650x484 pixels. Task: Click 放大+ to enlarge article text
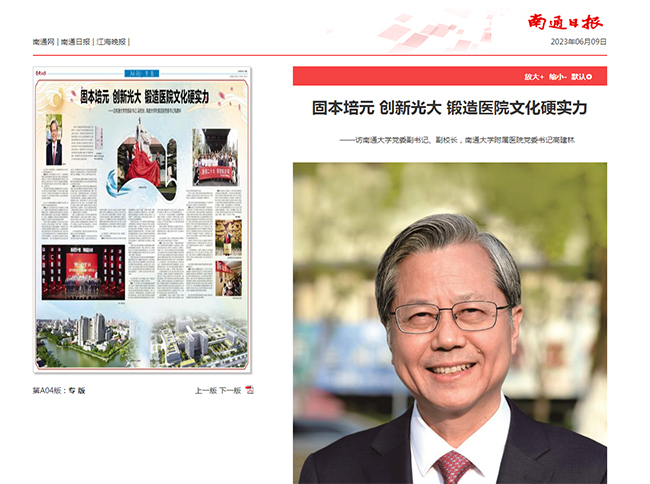click(x=534, y=76)
